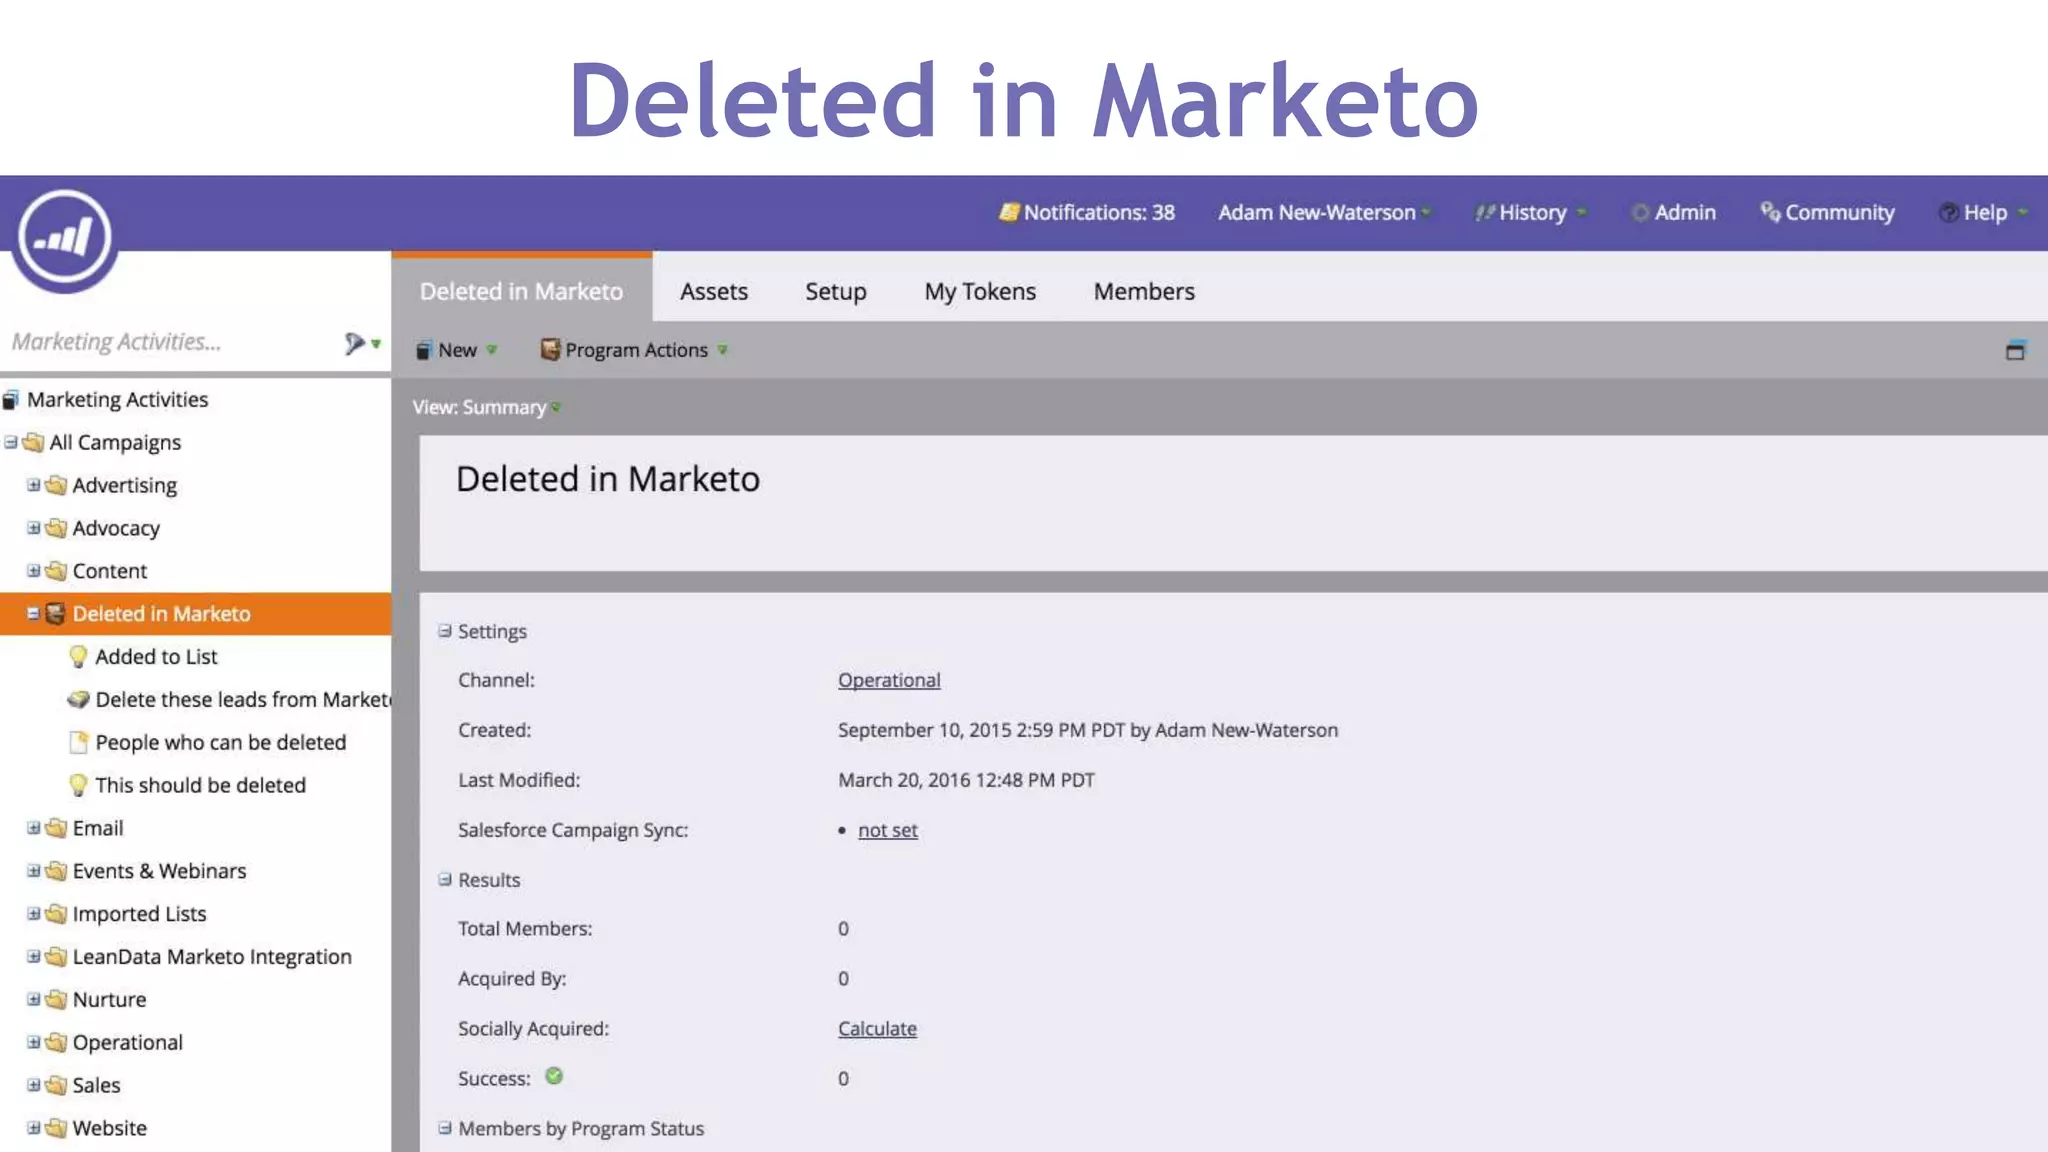This screenshot has height=1152, width=2048.
Task: Collapse the Results section
Action: coord(445,880)
